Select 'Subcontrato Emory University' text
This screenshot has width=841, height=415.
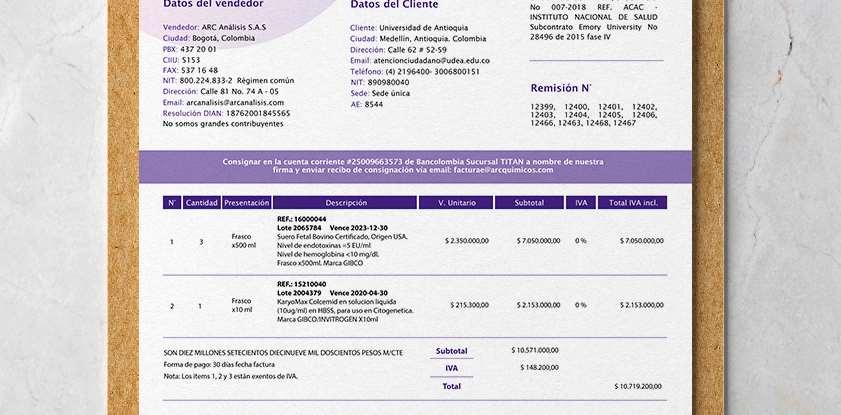pyautogui.click(x=586, y=27)
